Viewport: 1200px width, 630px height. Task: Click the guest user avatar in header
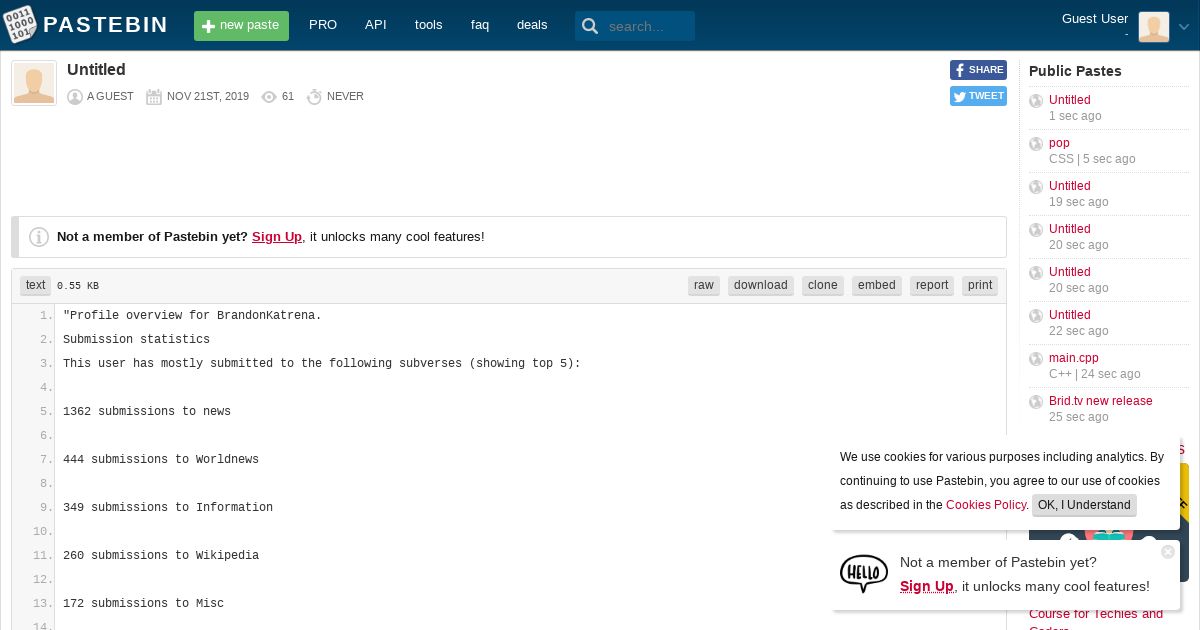(x=1153, y=27)
